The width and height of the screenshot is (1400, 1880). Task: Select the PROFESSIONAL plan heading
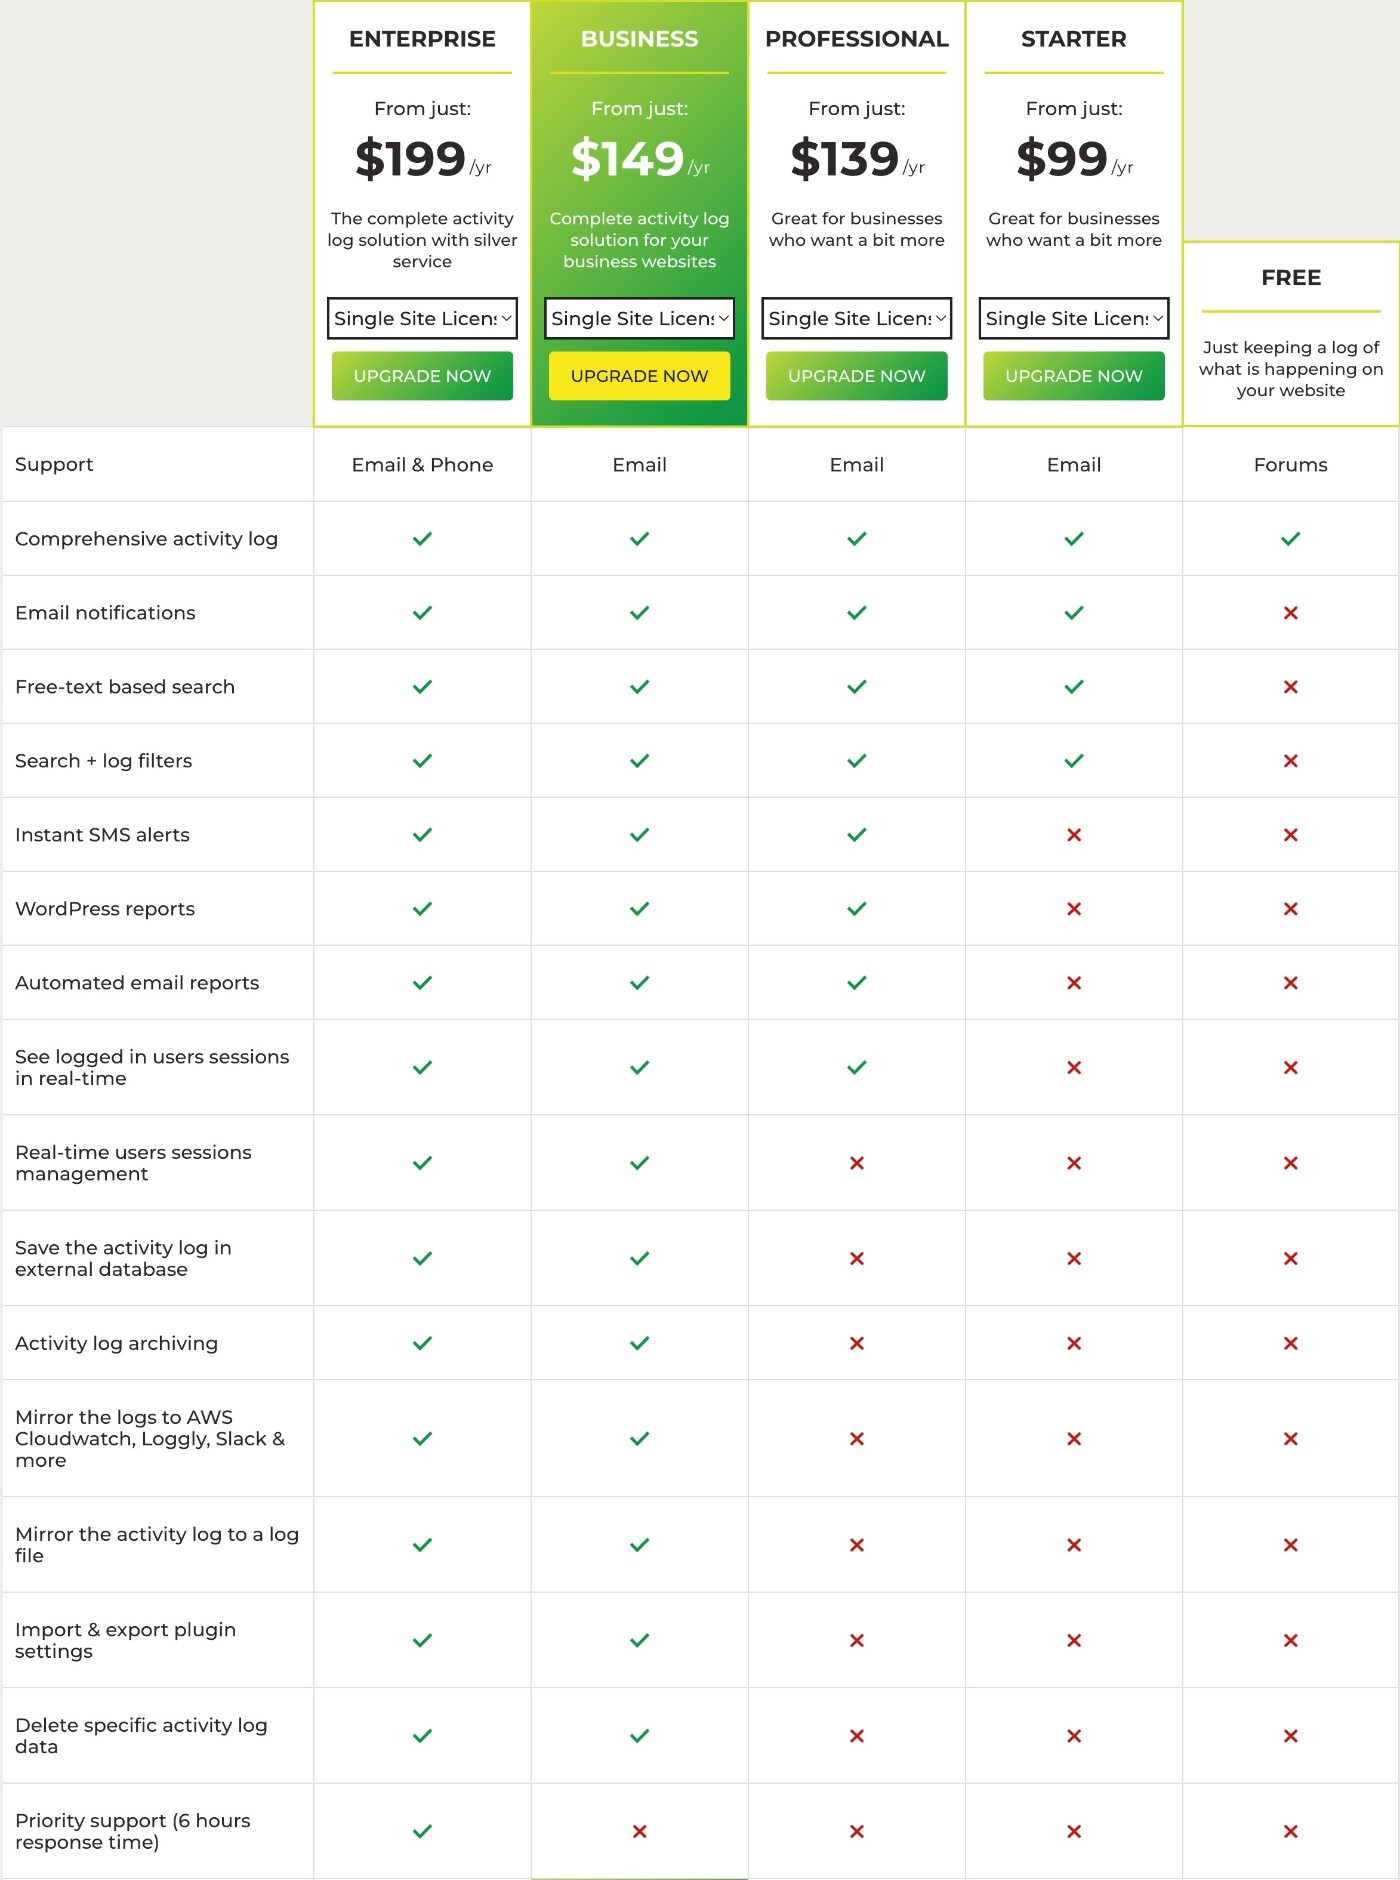(x=857, y=39)
